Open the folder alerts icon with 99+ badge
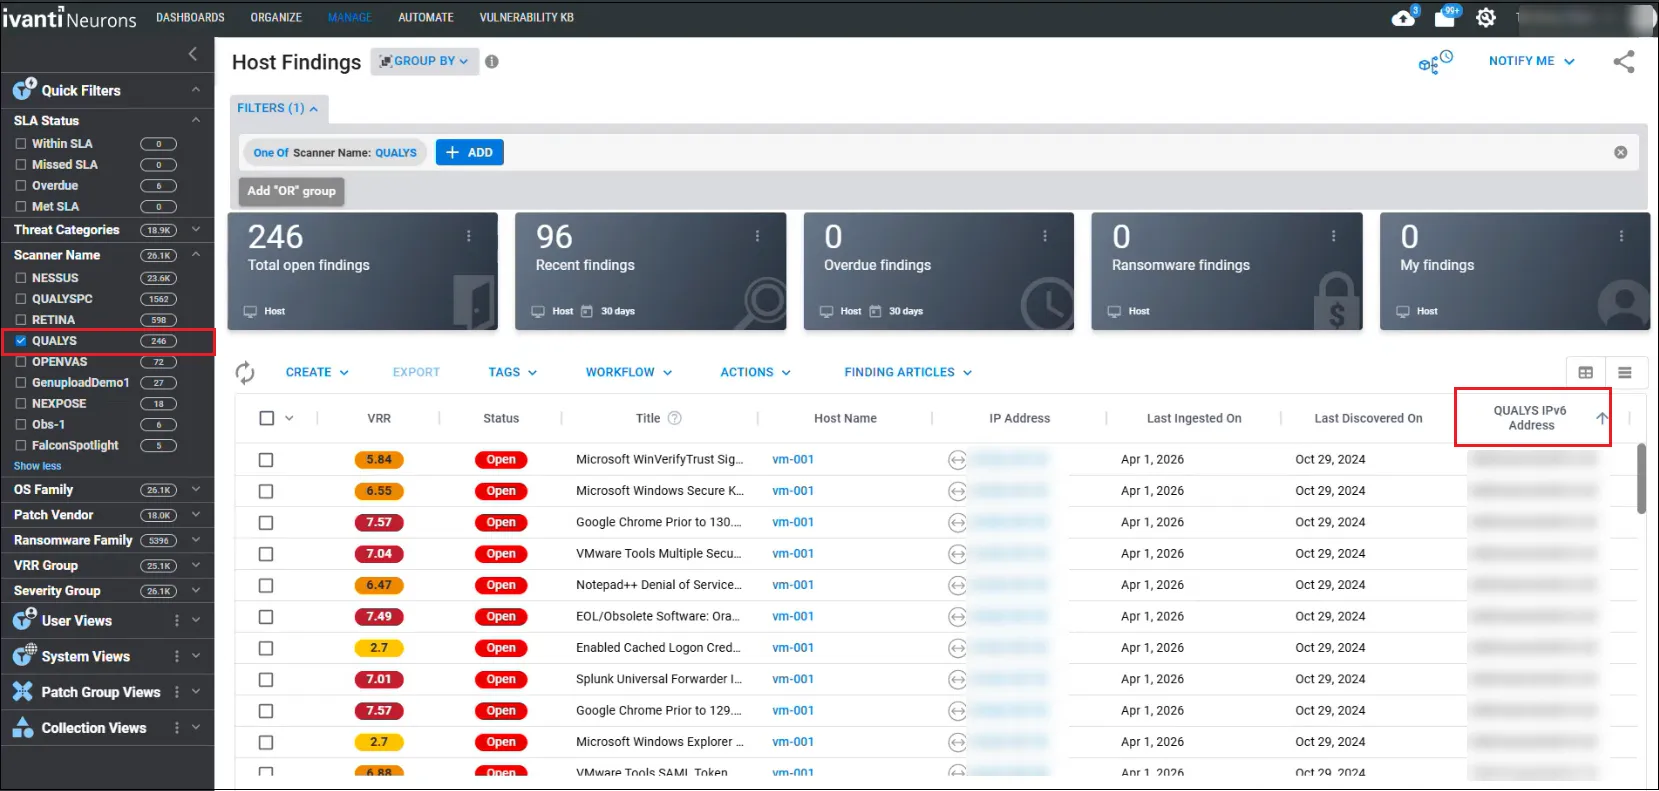The image size is (1659, 791). [x=1445, y=17]
